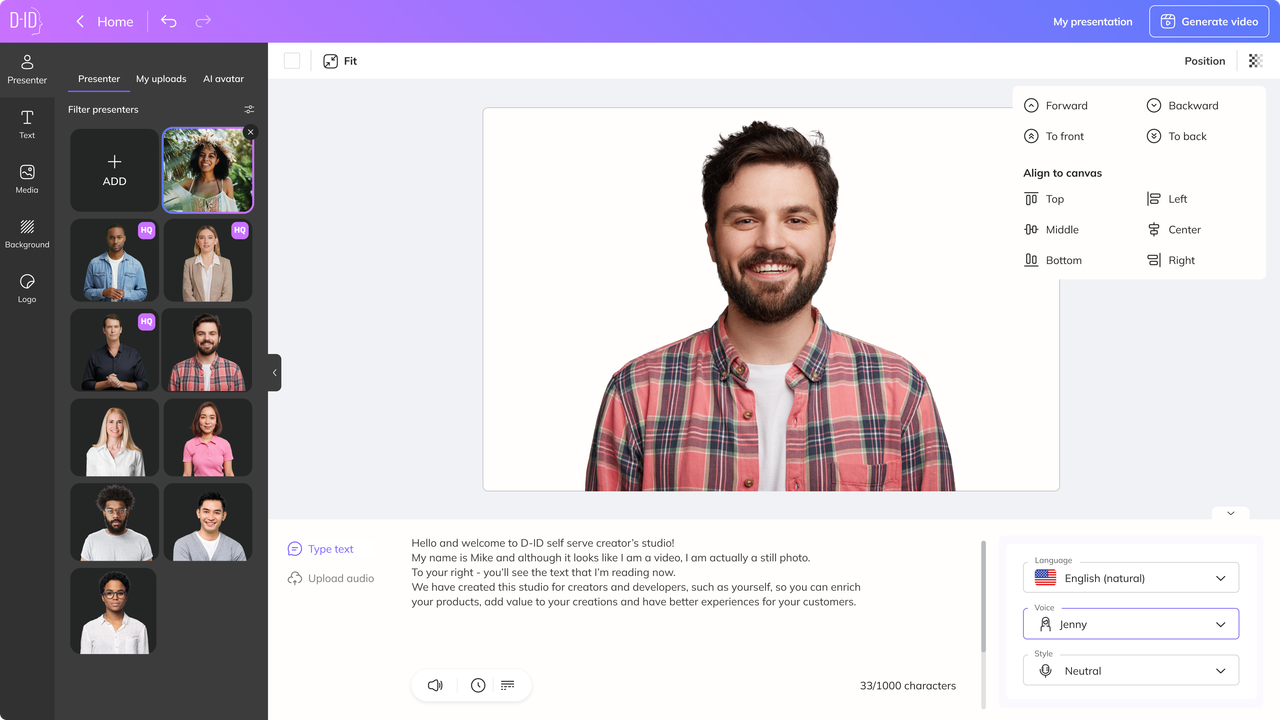Select the man in gray cardigan thumbnail
1280x720 pixels.
208,522
